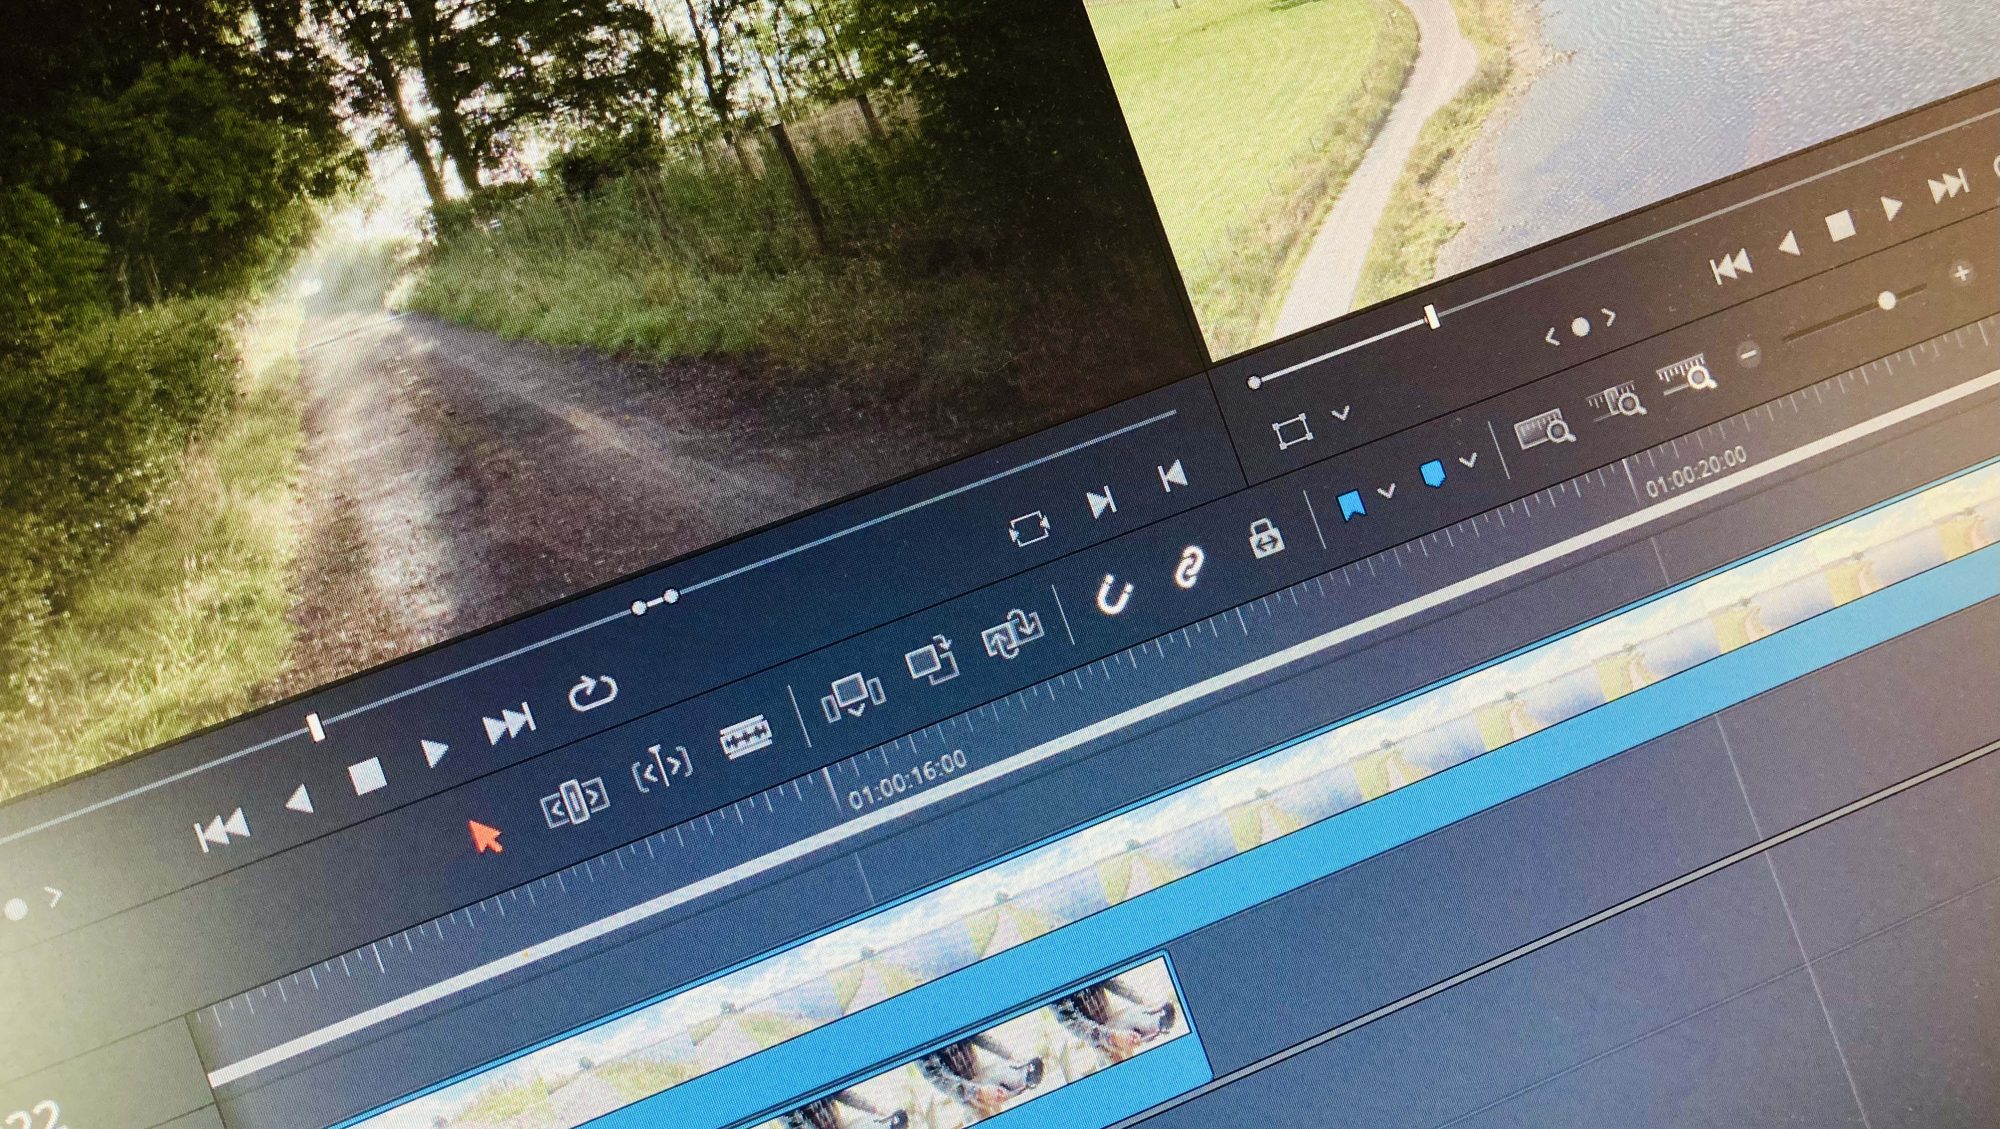The width and height of the screenshot is (2000, 1129).
Task: Go to last frame in source viewer
Action: coord(509,724)
